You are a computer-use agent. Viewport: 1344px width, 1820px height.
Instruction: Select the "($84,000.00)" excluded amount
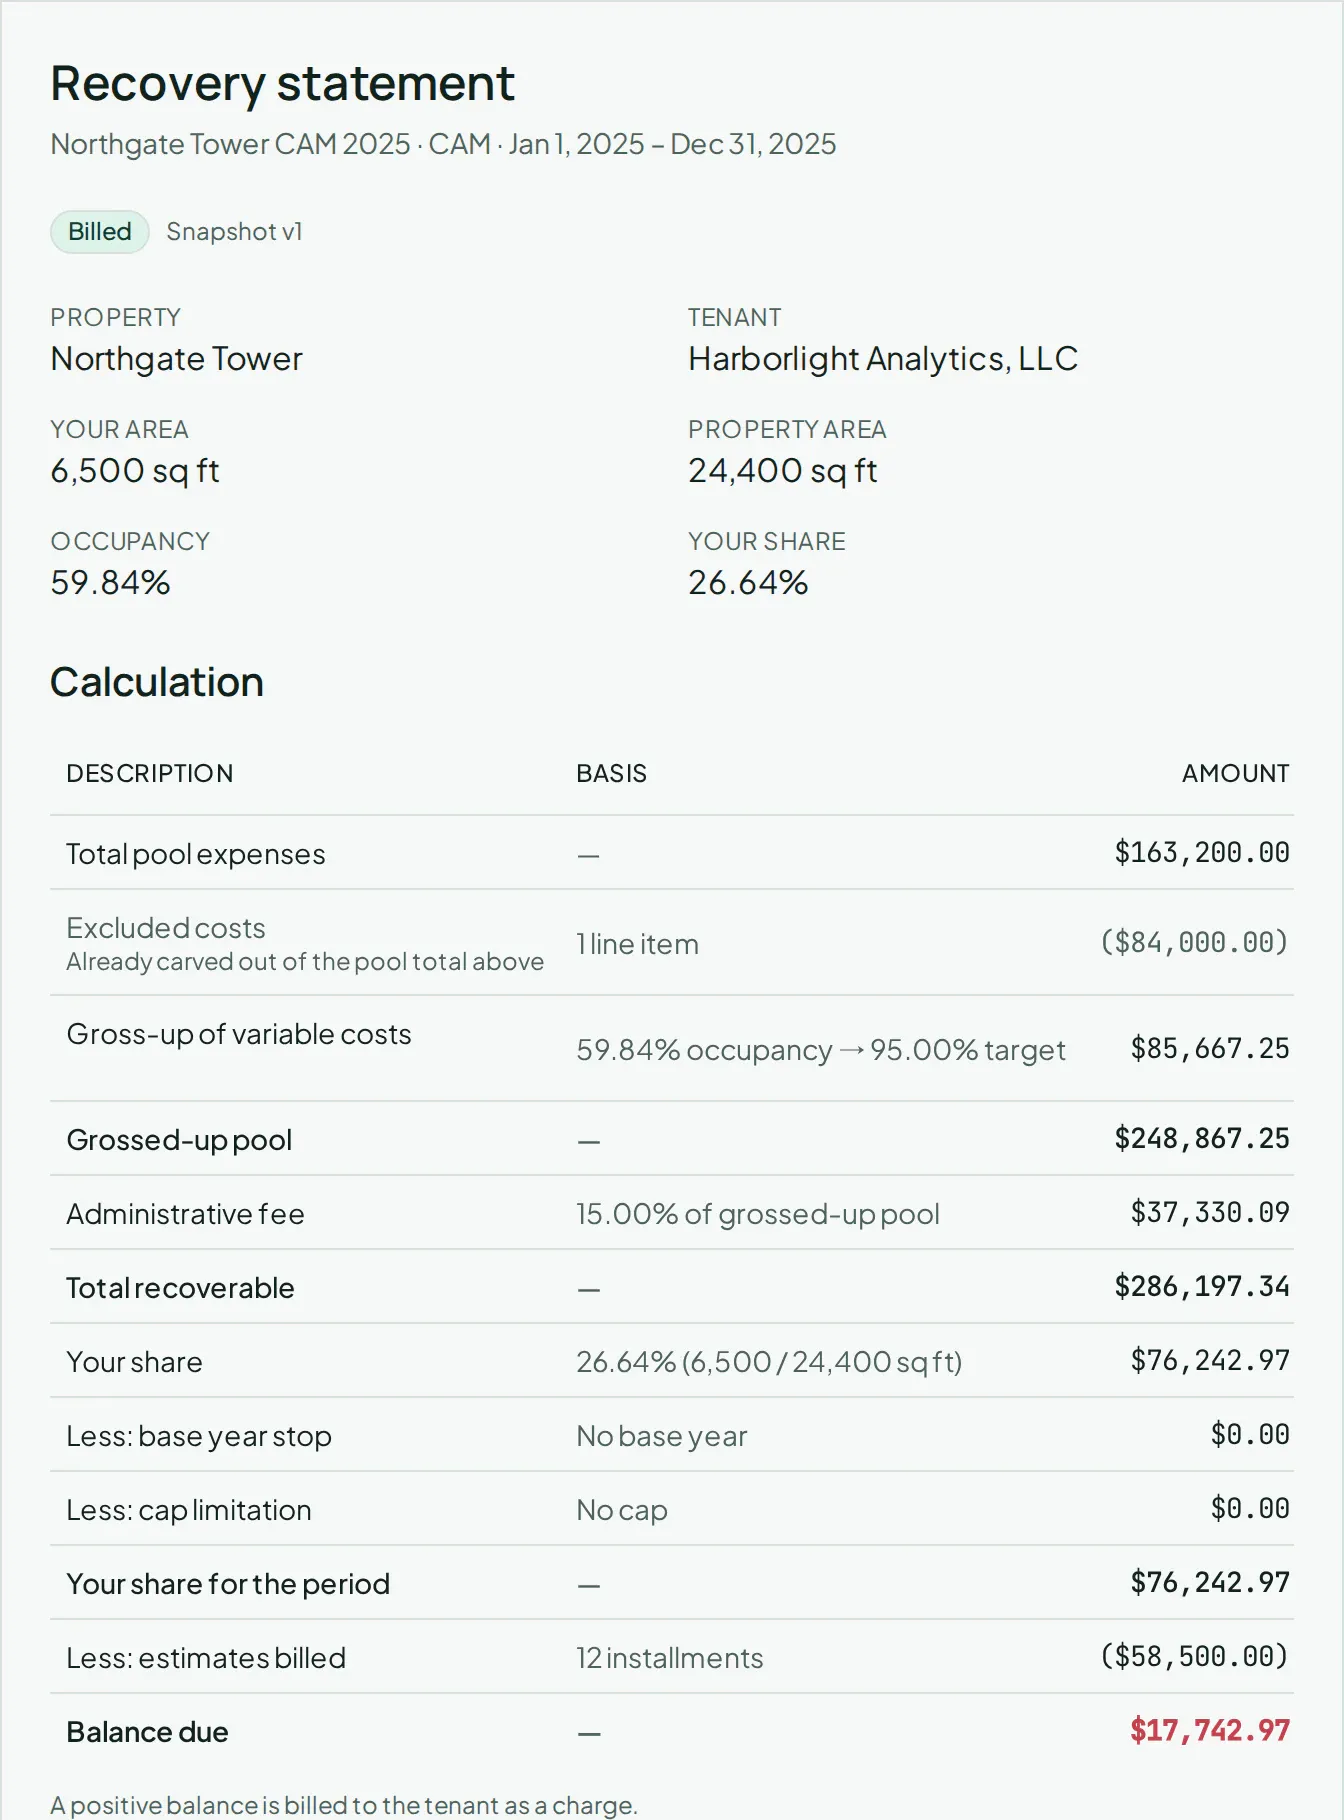click(1194, 942)
